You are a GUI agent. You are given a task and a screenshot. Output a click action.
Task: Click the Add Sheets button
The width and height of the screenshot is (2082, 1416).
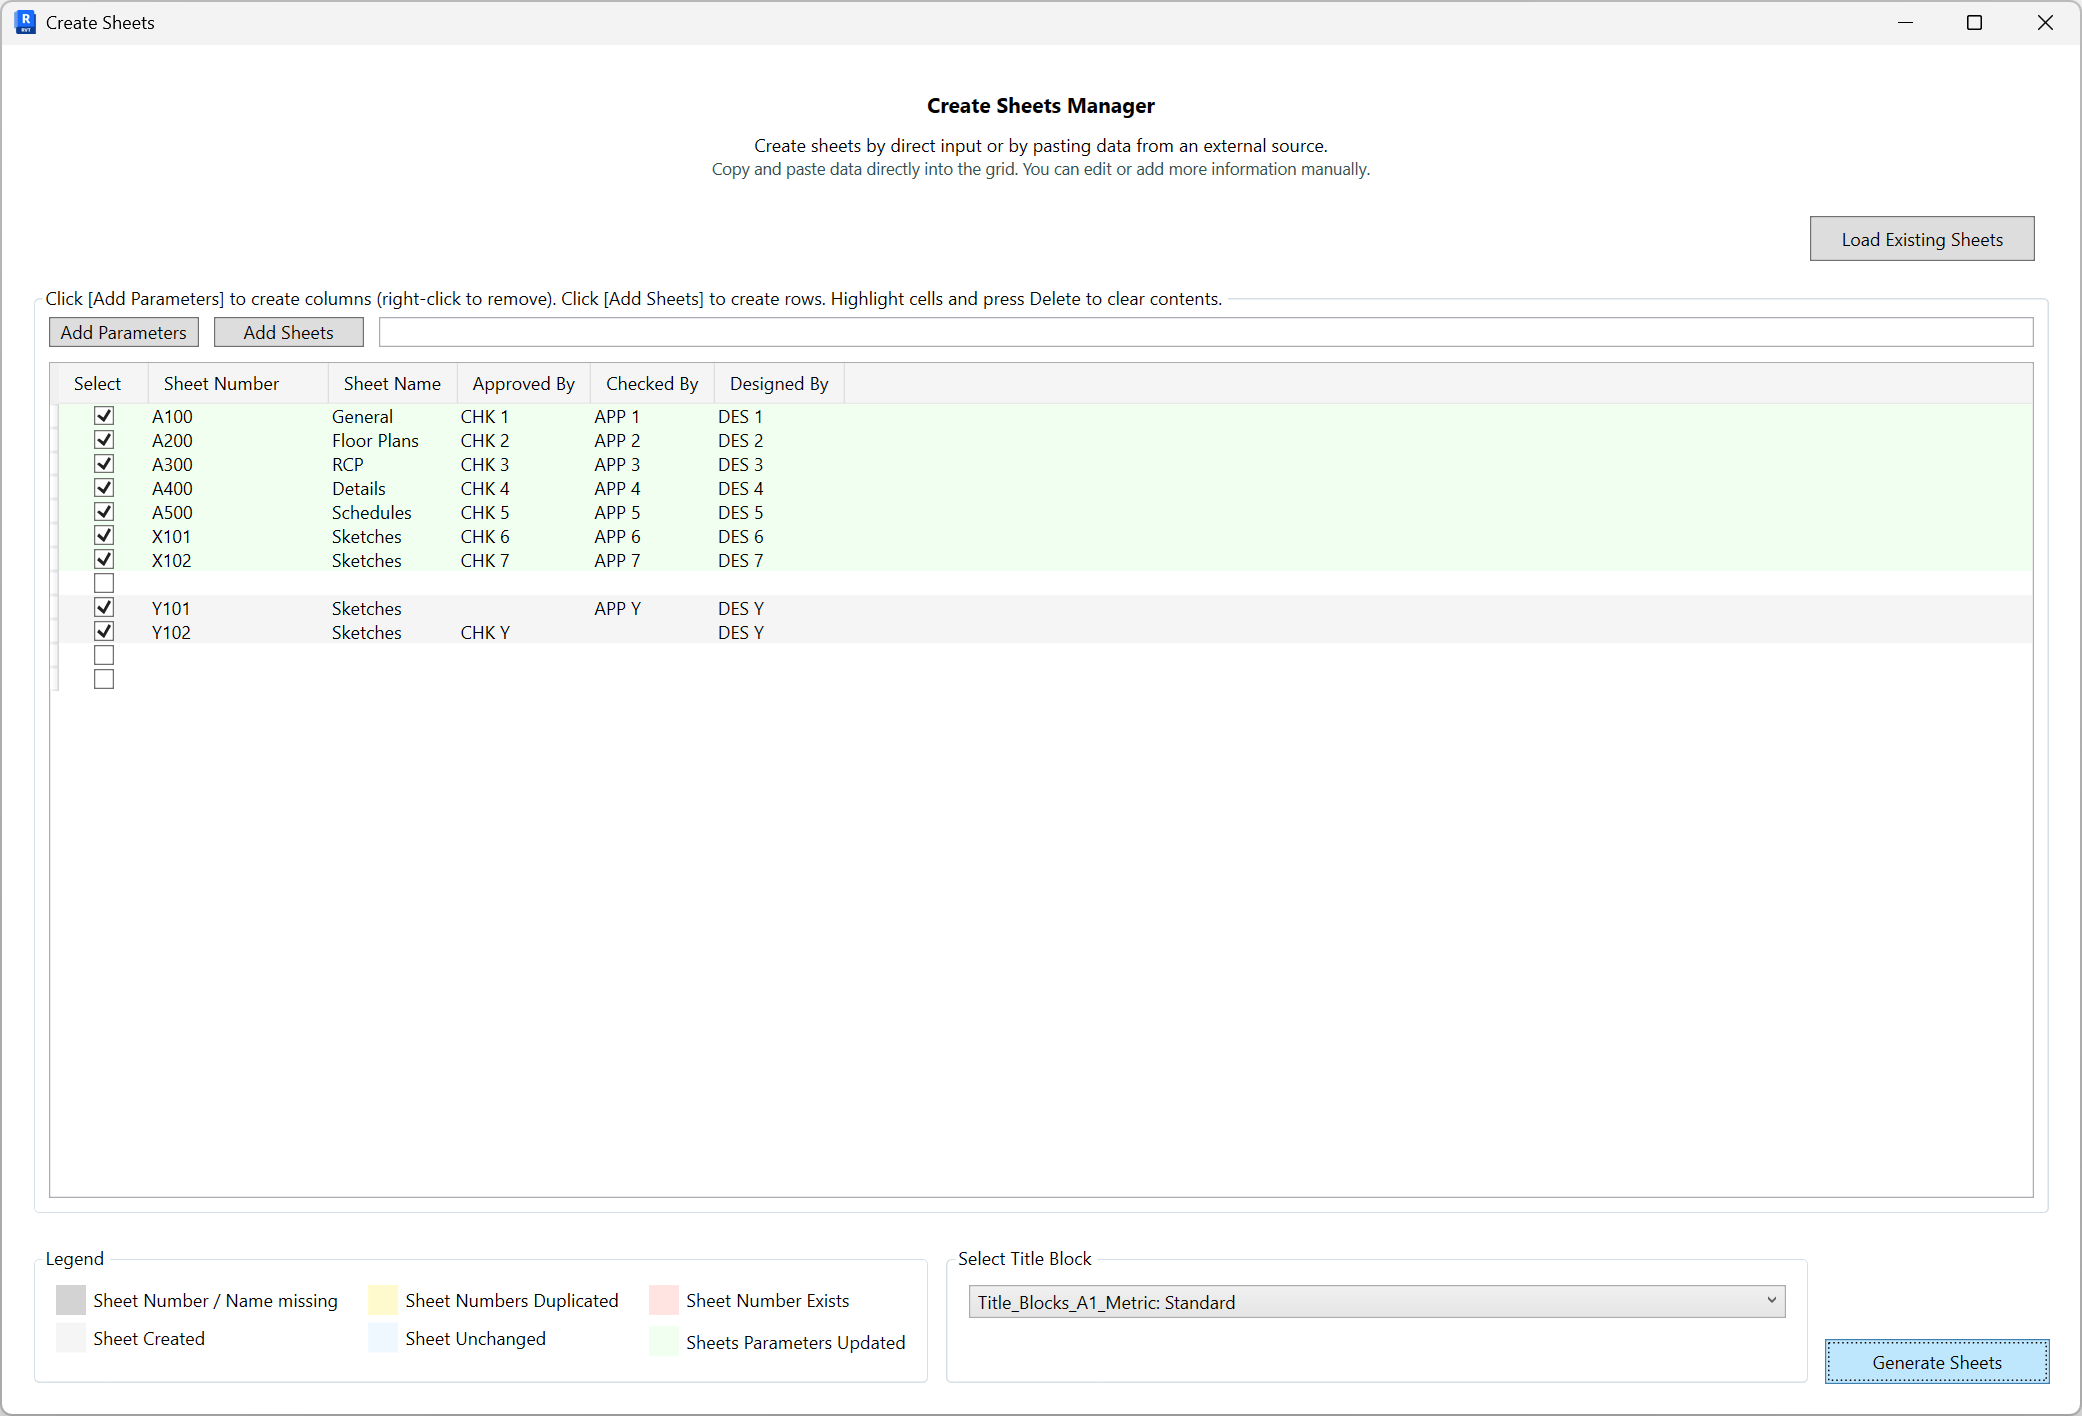288,331
